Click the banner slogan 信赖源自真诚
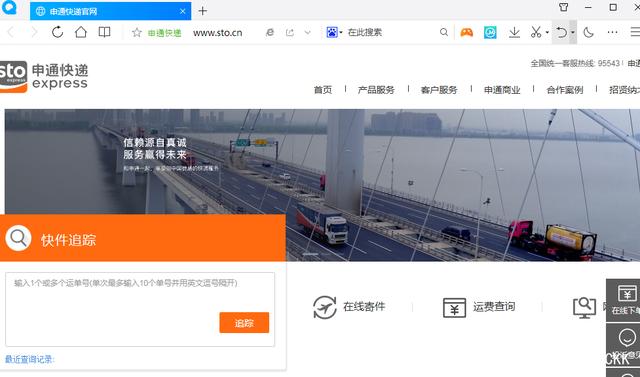The image size is (640, 377). coord(155,142)
